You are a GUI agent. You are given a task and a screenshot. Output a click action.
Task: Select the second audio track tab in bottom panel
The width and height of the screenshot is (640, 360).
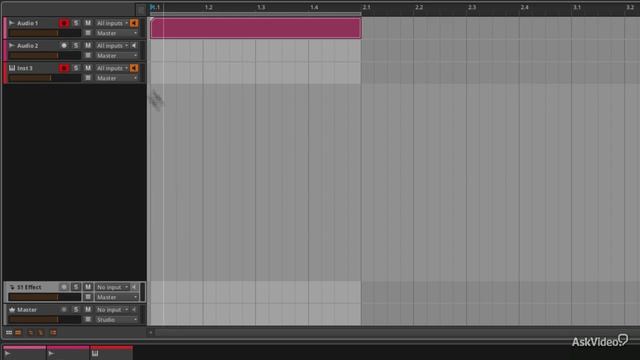[68, 353]
